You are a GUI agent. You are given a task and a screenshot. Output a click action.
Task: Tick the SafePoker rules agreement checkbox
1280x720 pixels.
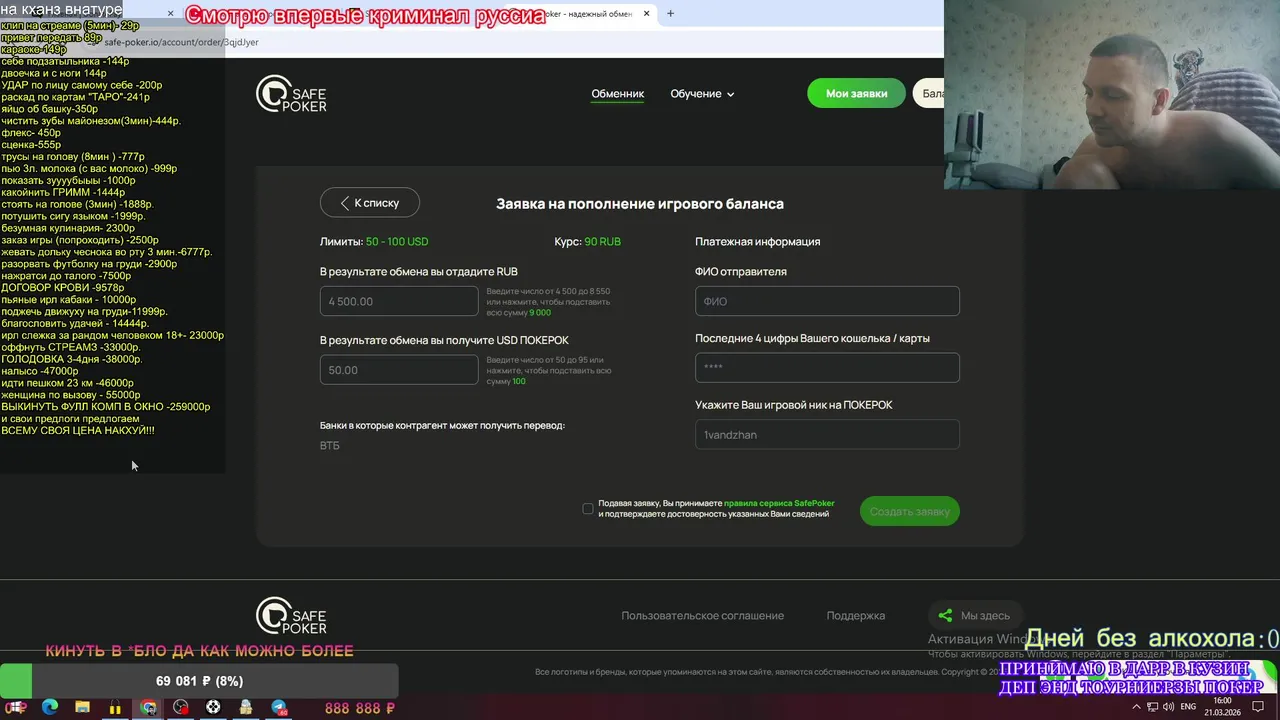tap(588, 509)
